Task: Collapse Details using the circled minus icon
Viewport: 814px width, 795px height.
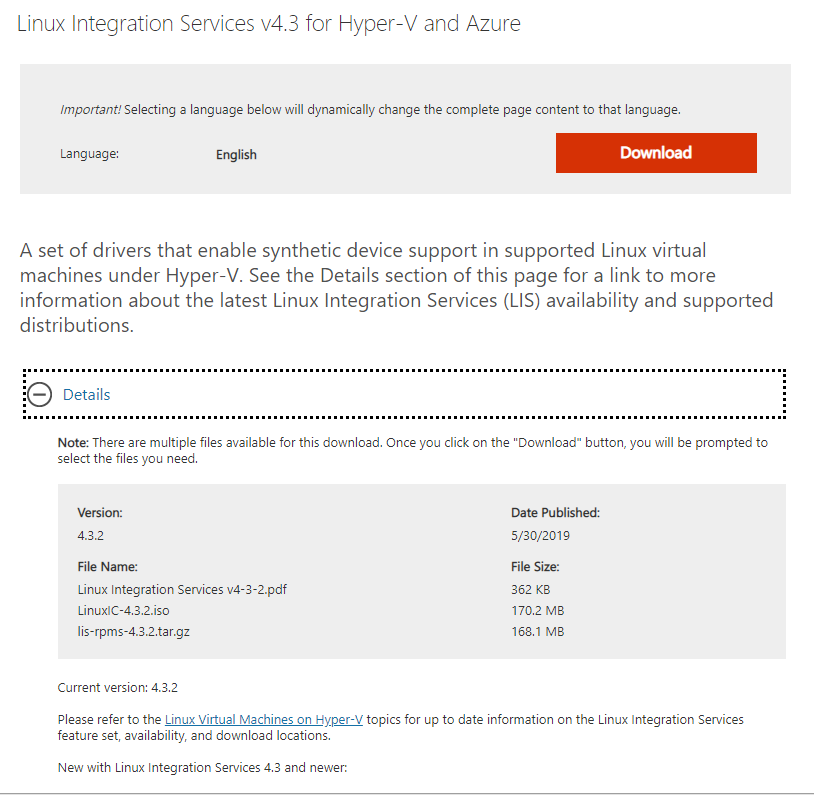Action: (x=39, y=395)
